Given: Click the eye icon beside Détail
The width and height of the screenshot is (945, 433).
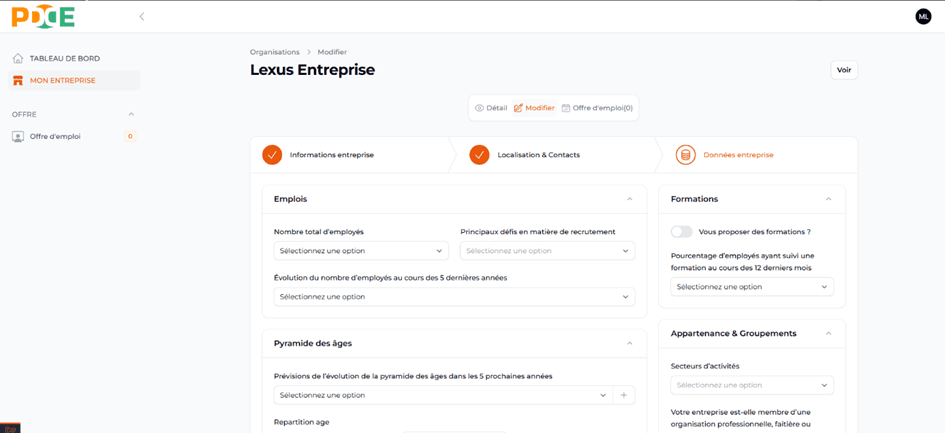Looking at the screenshot, I should [479, 108].
